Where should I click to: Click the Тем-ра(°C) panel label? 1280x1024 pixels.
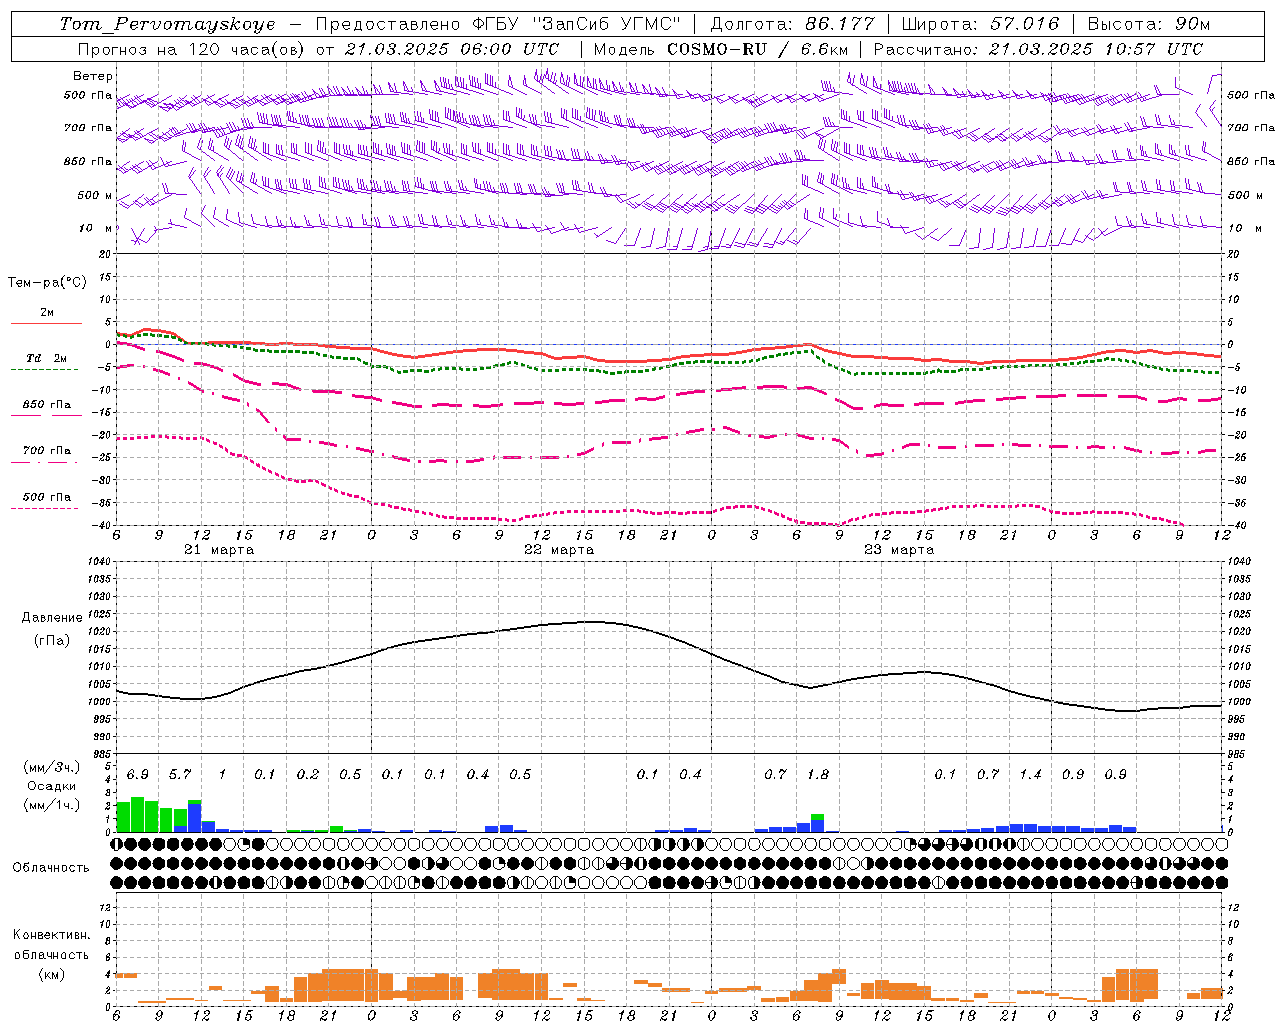(x=47, y=283)
